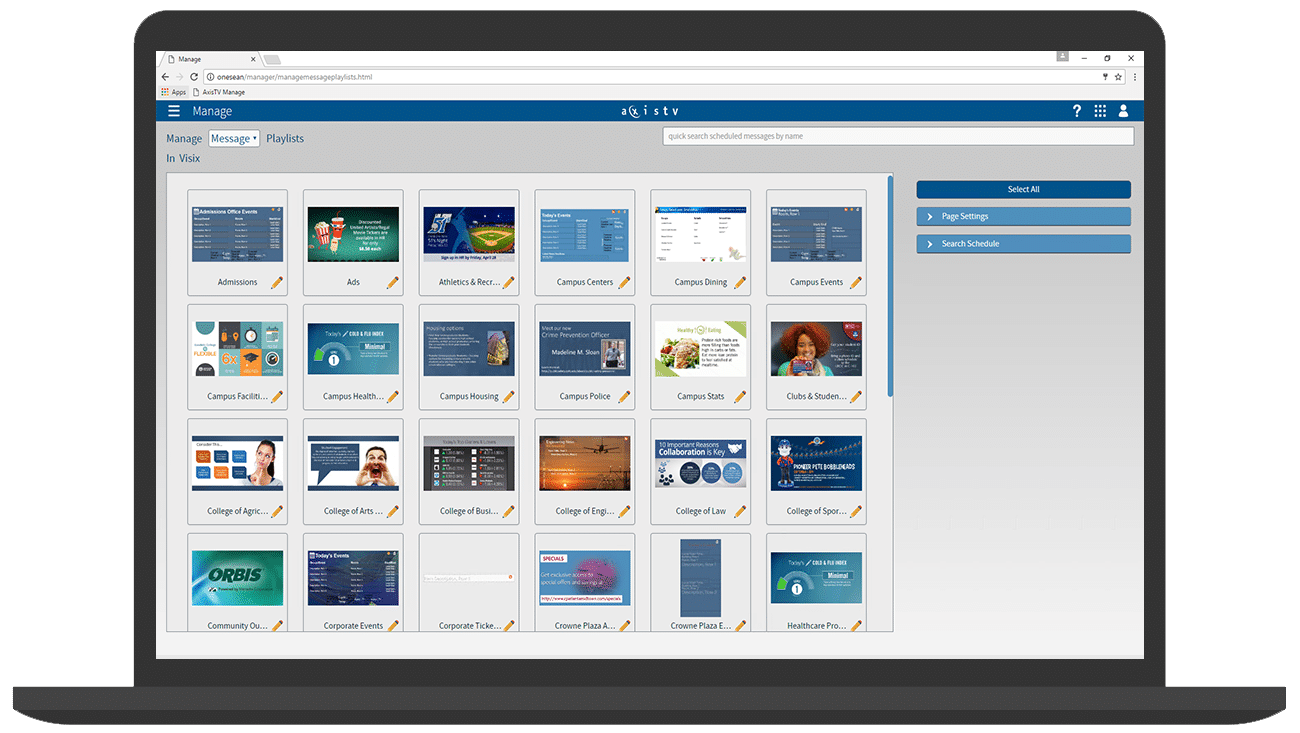
Task: Expand the Page Settings panel
Action: pos(1023,216)
